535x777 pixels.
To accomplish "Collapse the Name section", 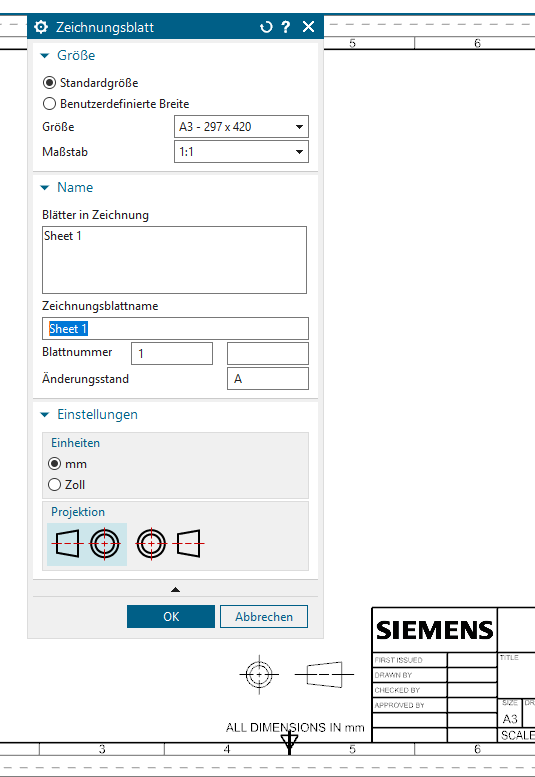I will coord(45,187).
